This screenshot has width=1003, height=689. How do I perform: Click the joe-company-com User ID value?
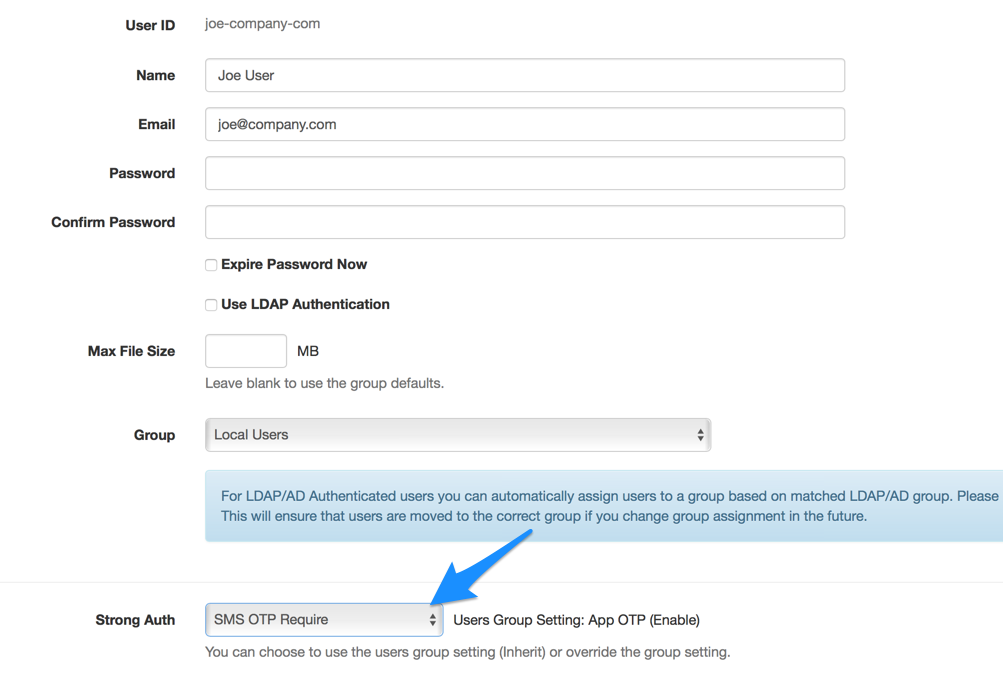pos(262,24)
